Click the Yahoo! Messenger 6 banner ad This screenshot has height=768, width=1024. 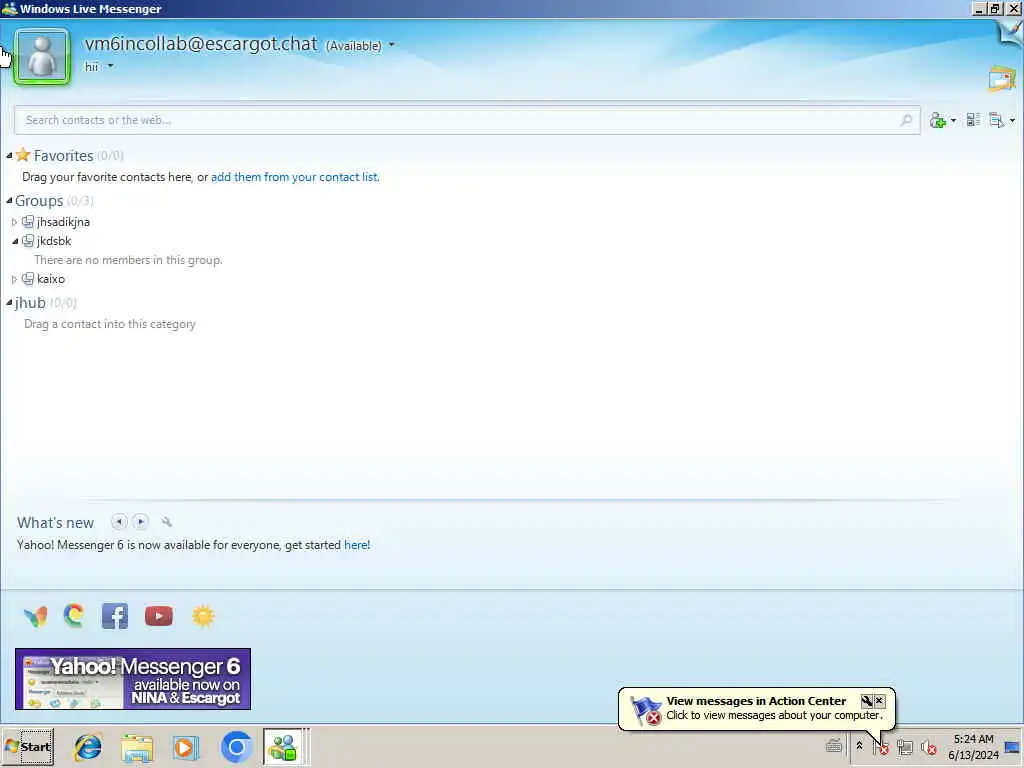[x=133, y=679]
